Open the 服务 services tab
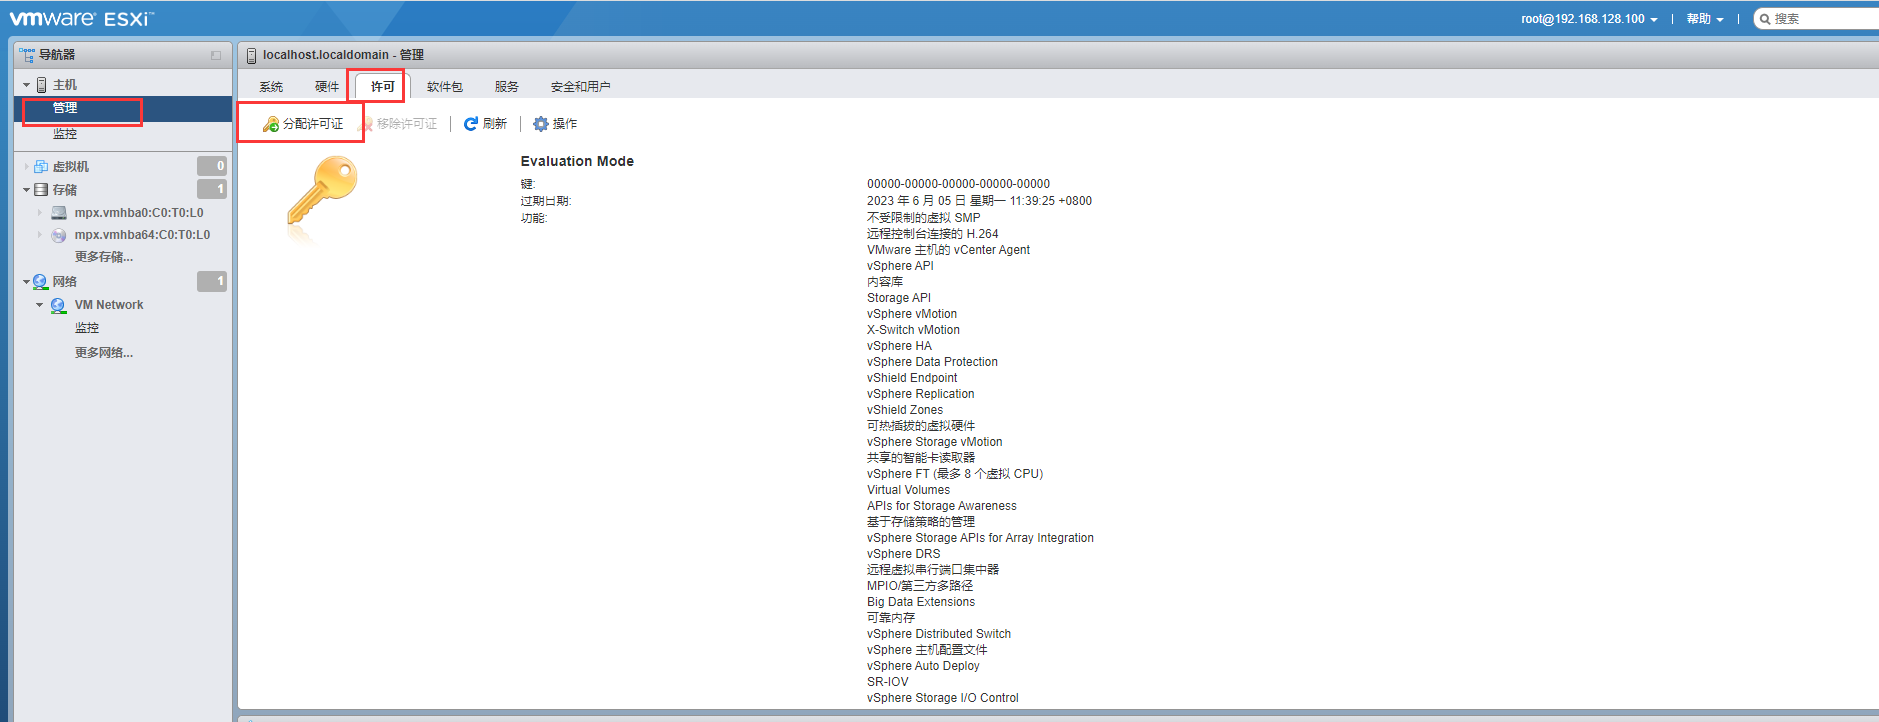 tap(507, 87)
